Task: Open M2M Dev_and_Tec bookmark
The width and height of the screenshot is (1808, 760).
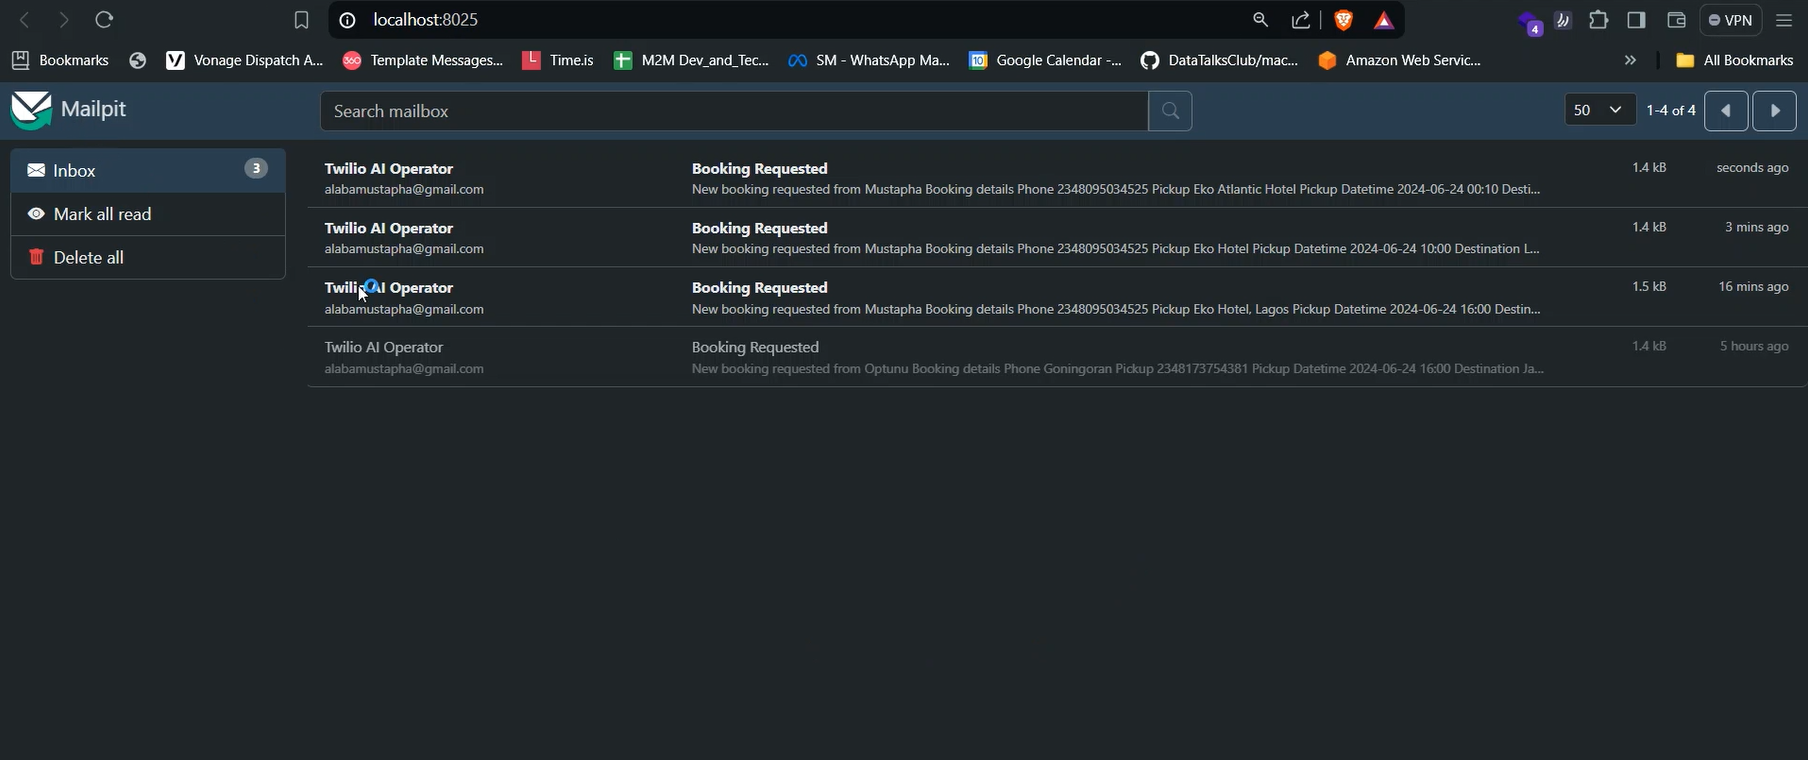Action: tap(692, 61)
